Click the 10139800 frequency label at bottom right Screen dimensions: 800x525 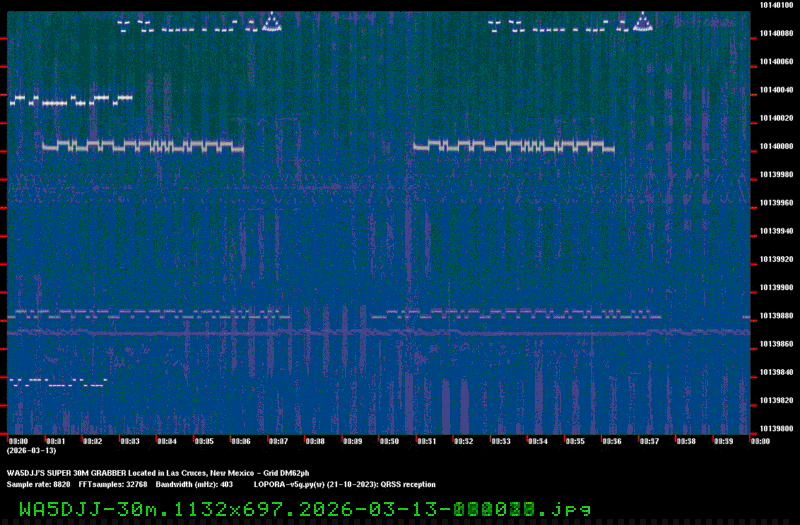click(776, 428)
